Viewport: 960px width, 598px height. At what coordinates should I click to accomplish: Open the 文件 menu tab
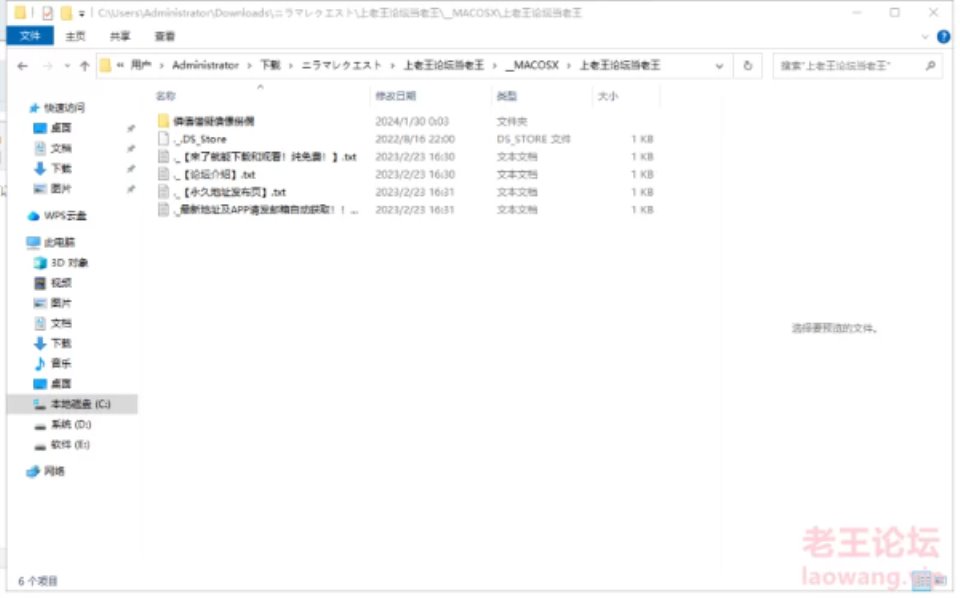click(30, 36)
